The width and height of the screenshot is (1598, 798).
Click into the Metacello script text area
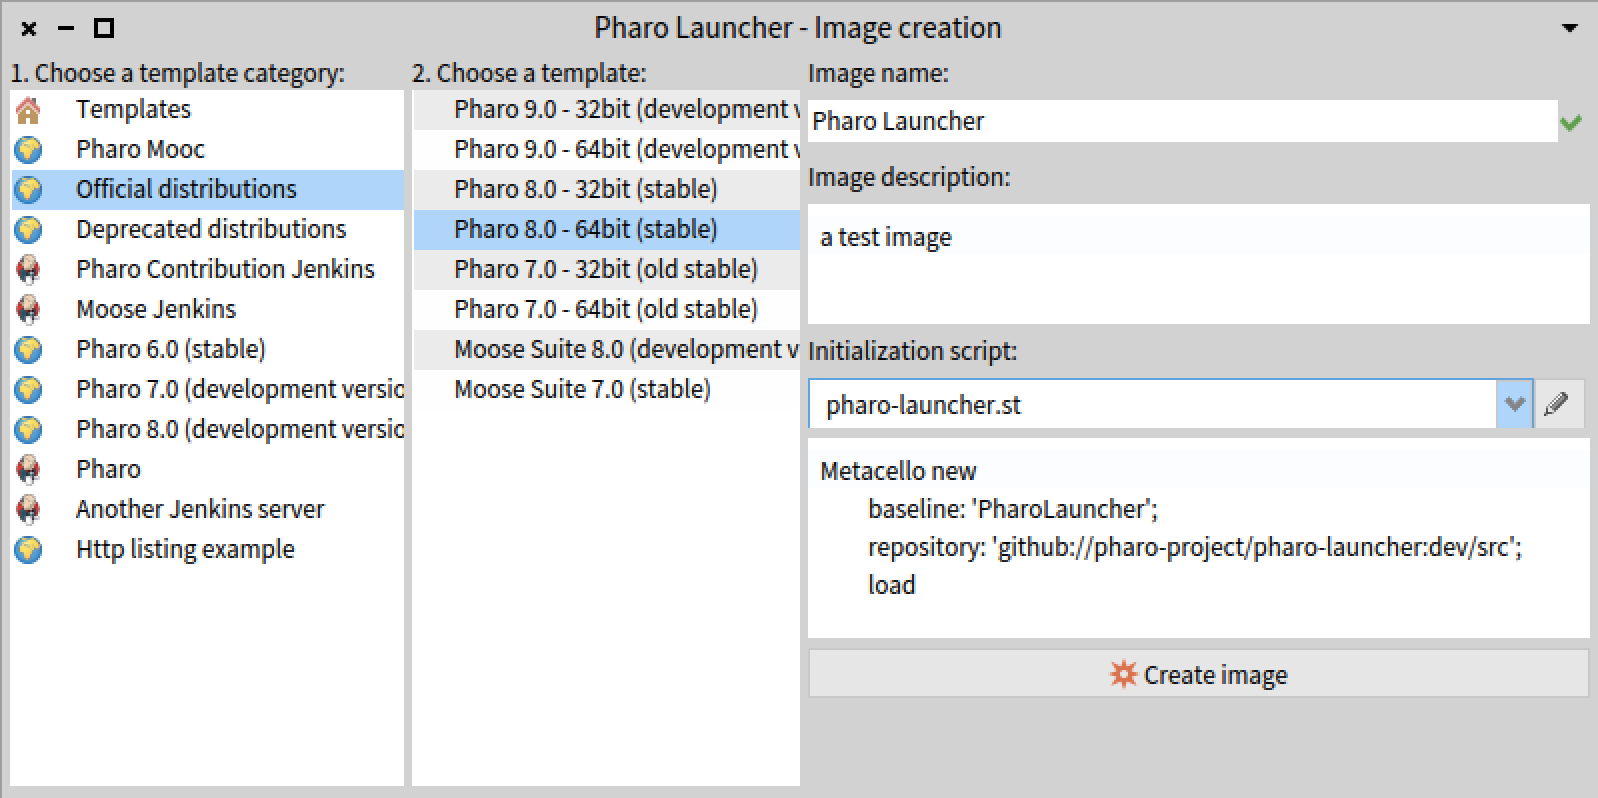coord(1198,538)
